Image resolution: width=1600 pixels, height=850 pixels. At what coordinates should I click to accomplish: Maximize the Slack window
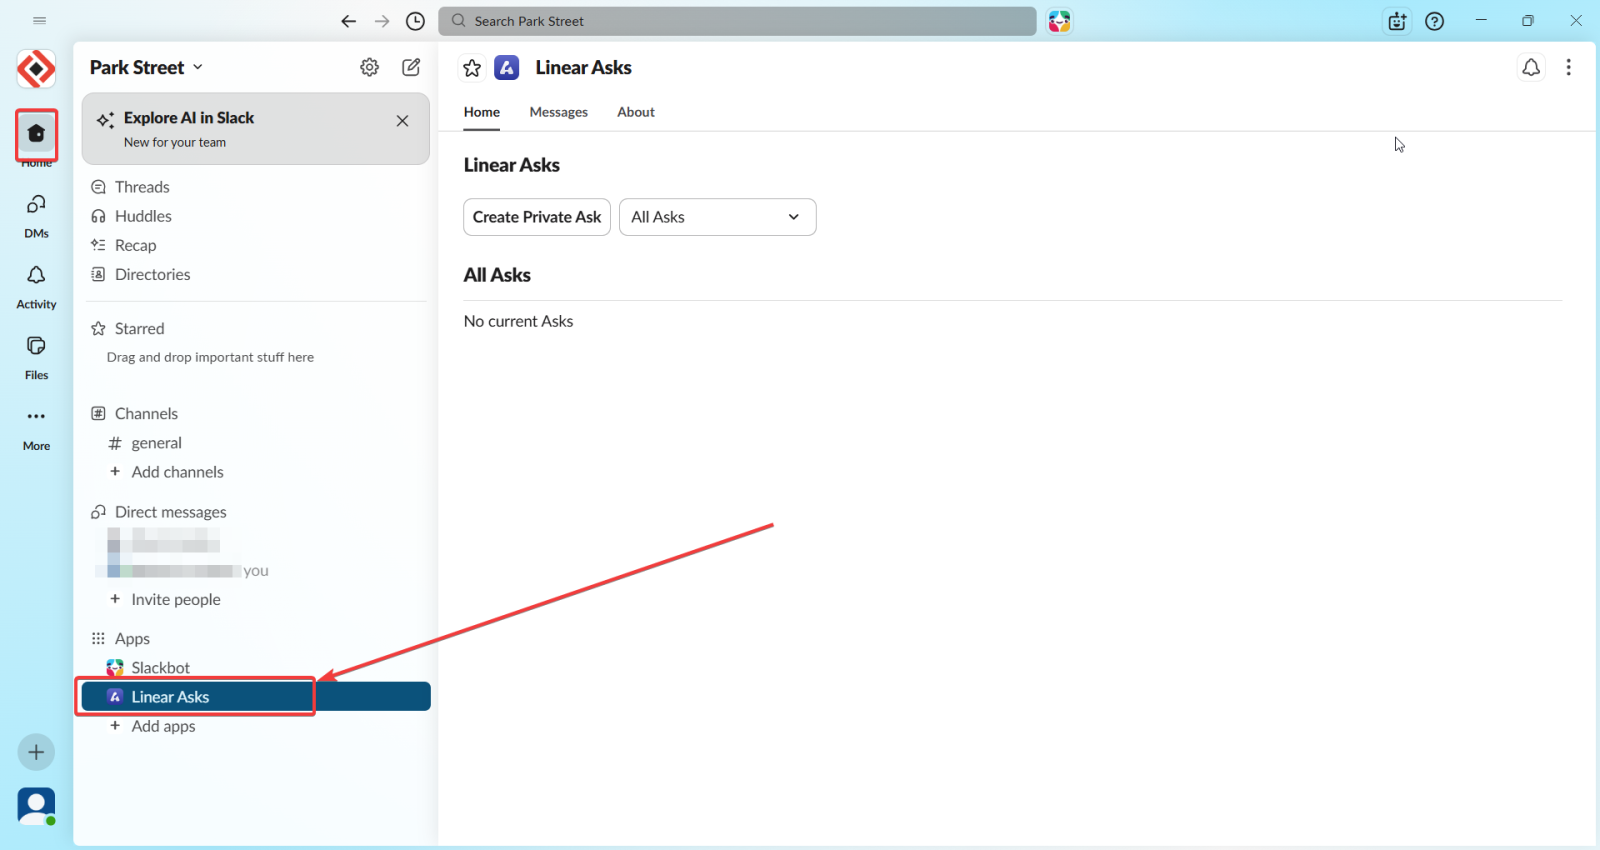click(1528, 21)
